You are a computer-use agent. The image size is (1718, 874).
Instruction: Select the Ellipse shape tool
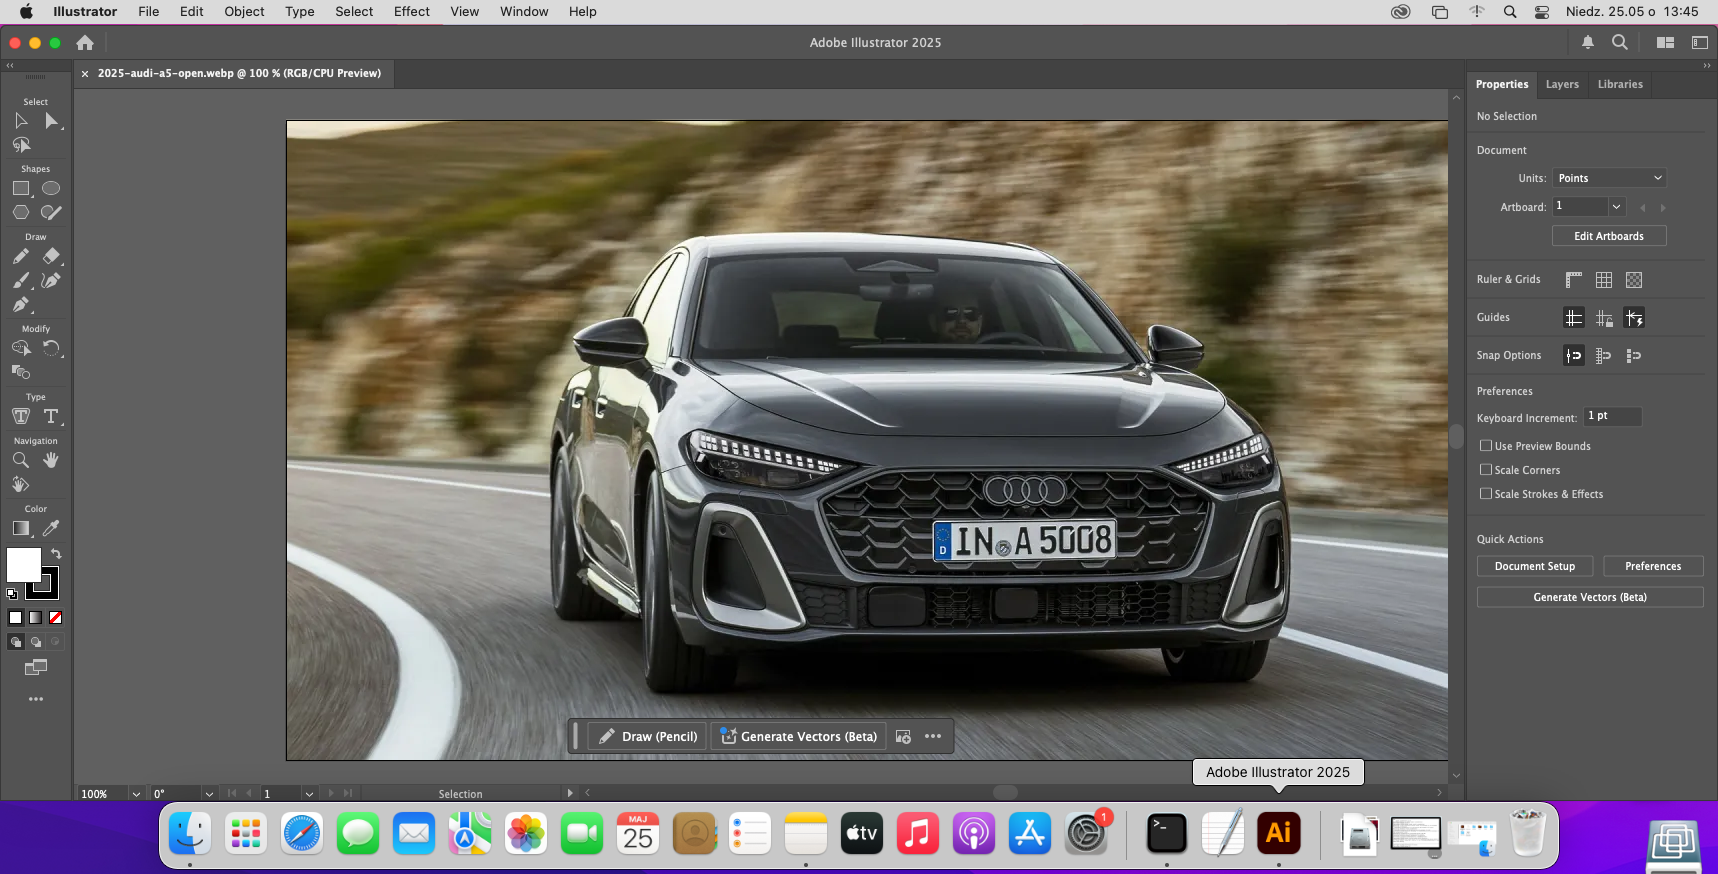pos(51,188)
